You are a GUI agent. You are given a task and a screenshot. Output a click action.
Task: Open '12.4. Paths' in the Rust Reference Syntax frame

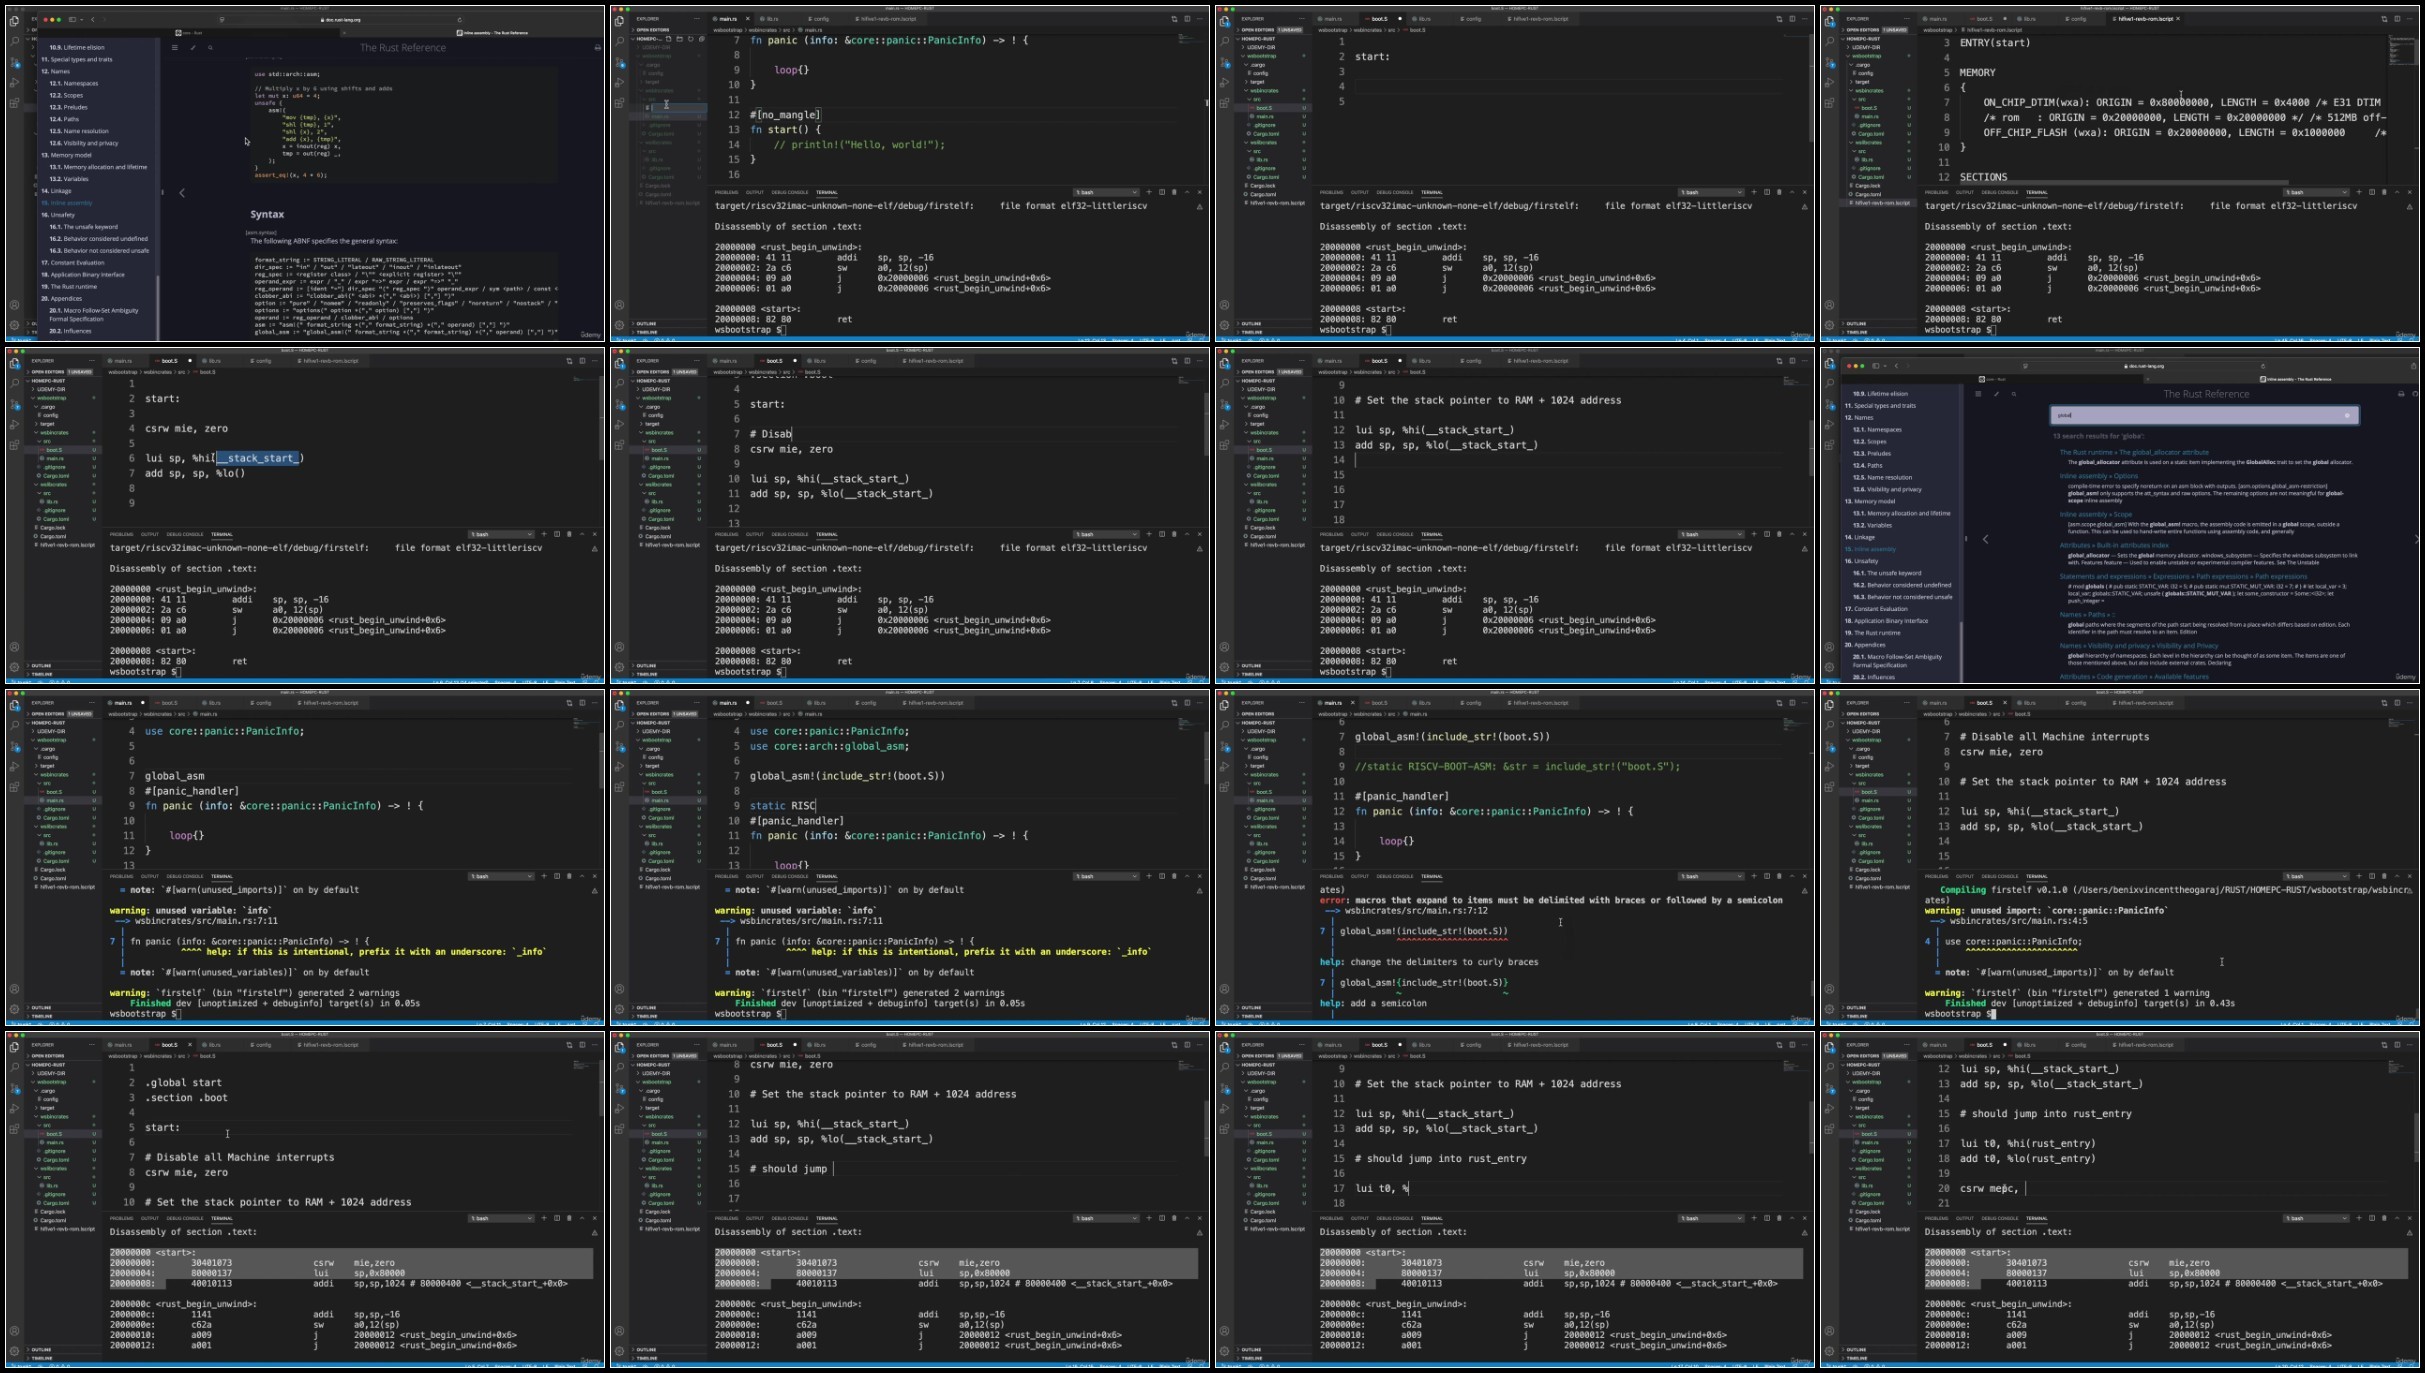[x=64, y=119]
